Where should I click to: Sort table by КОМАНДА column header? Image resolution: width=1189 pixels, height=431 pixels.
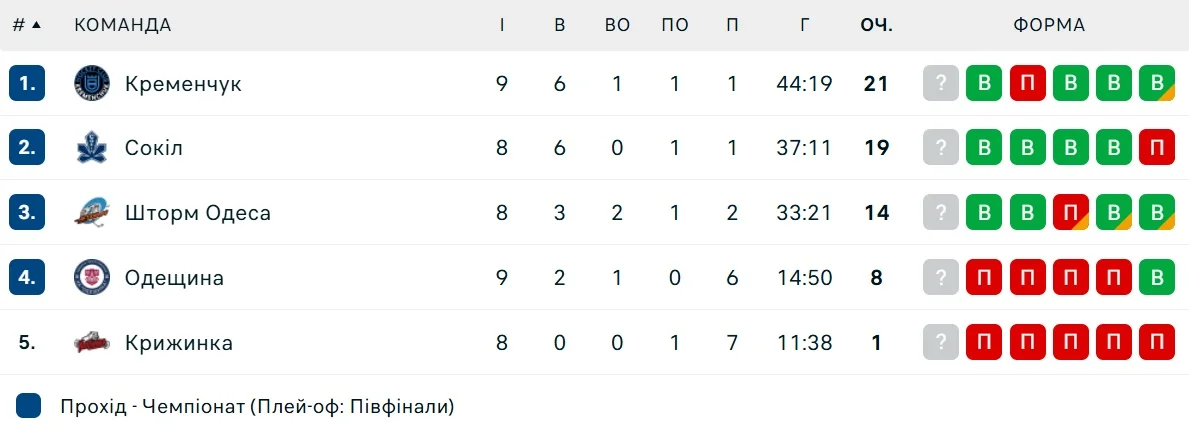pos(123,25)
